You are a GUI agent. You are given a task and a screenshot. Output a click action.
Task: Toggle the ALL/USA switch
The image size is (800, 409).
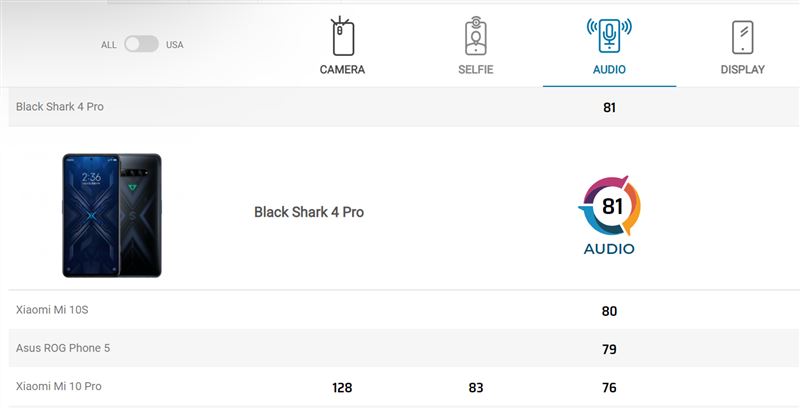[141, 44]
